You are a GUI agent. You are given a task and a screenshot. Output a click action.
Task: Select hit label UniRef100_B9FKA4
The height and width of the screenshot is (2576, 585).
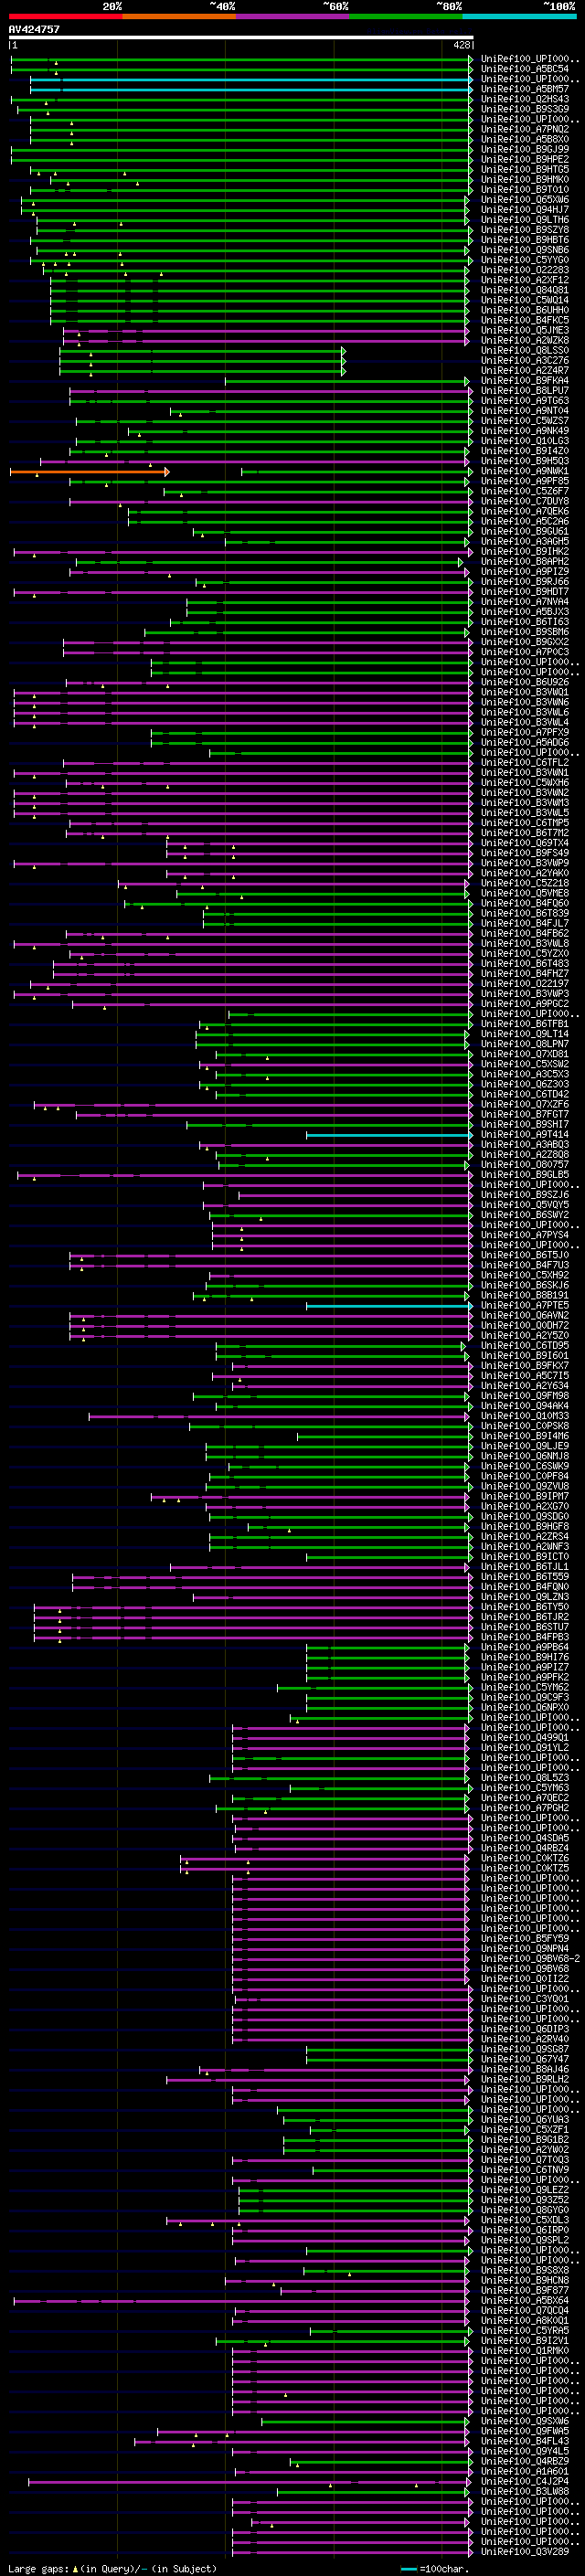[525, 380]
